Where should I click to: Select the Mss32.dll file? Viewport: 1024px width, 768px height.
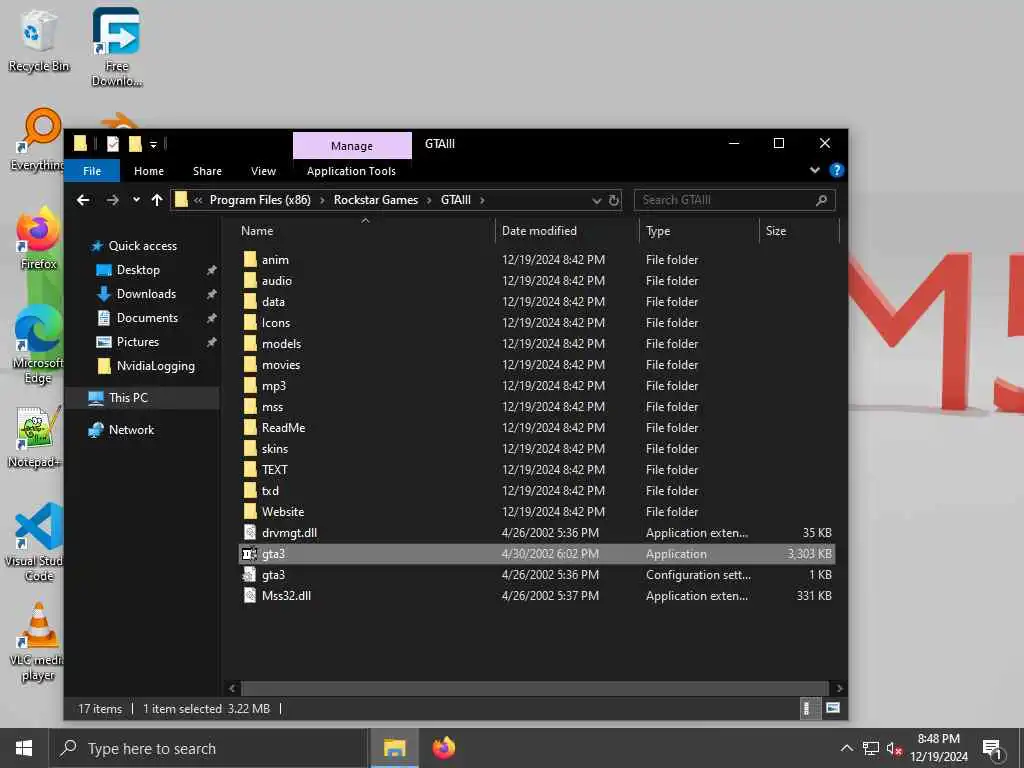pos(537,596)
